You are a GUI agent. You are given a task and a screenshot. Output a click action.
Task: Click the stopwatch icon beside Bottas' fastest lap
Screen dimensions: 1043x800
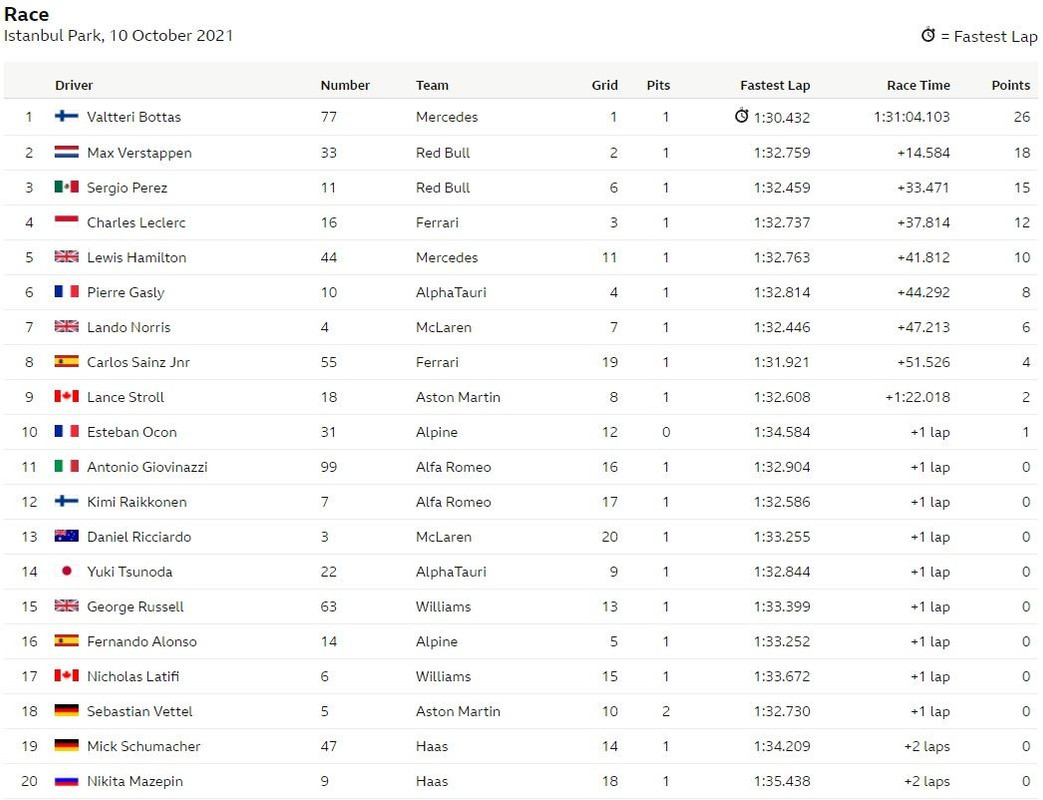[742, 116]
